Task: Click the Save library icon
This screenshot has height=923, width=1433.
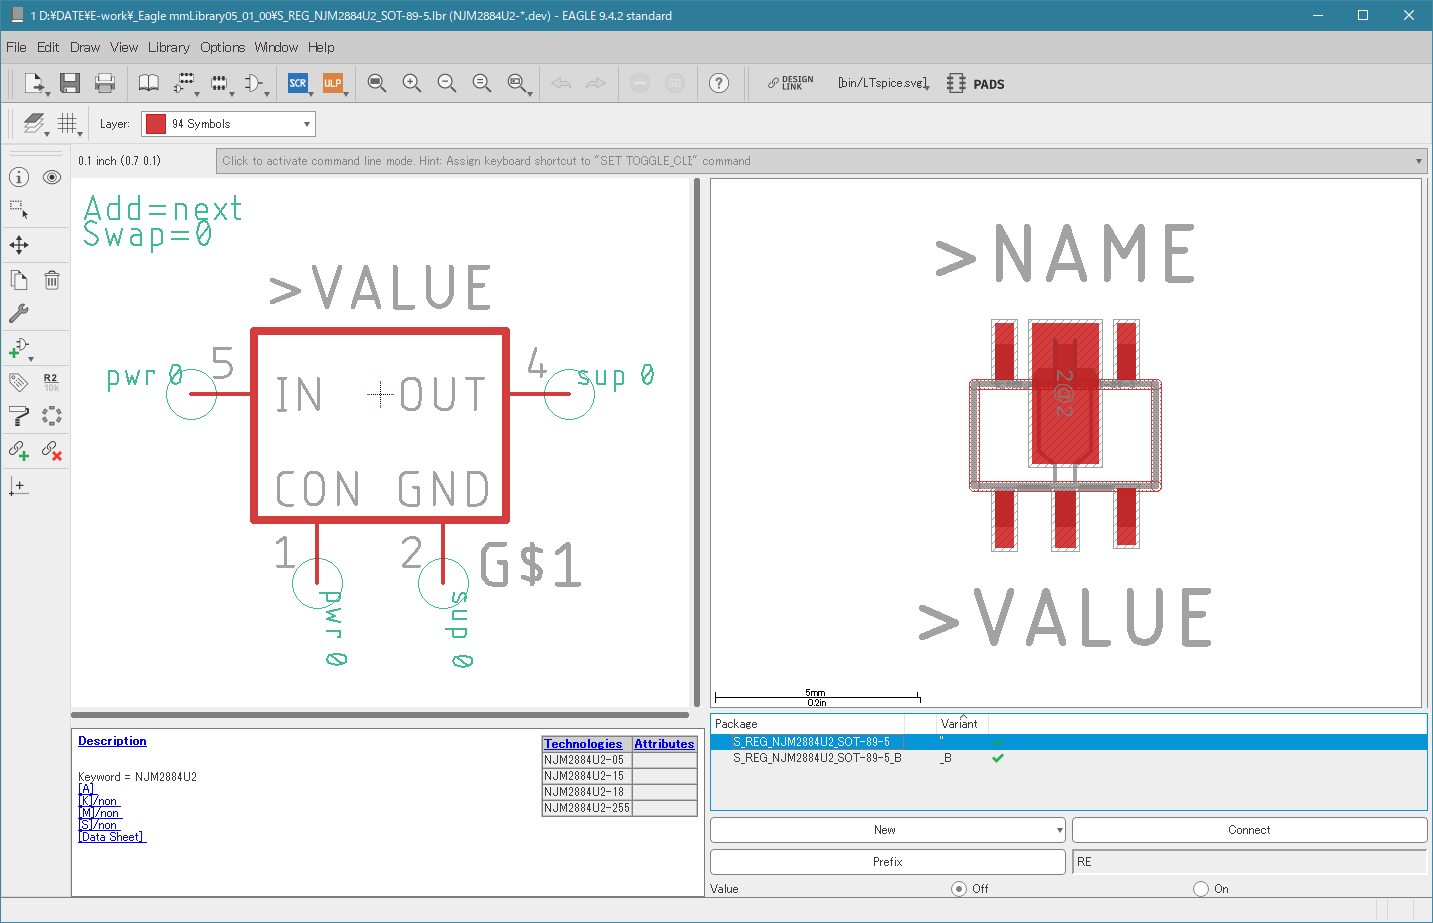Action: click(69, 83)
